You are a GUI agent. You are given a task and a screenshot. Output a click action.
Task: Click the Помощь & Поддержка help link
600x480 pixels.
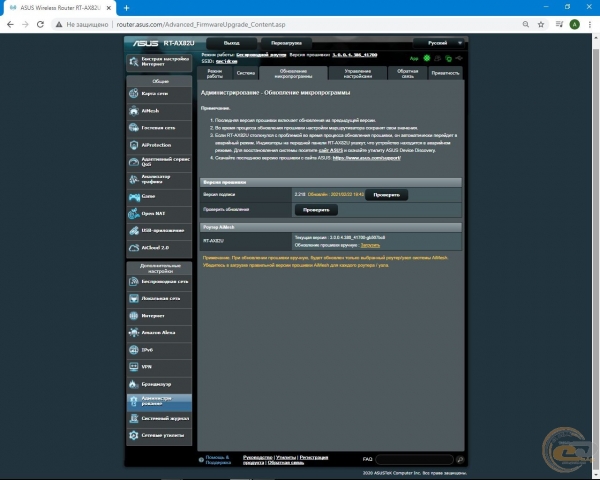click(x=218, y=460)
